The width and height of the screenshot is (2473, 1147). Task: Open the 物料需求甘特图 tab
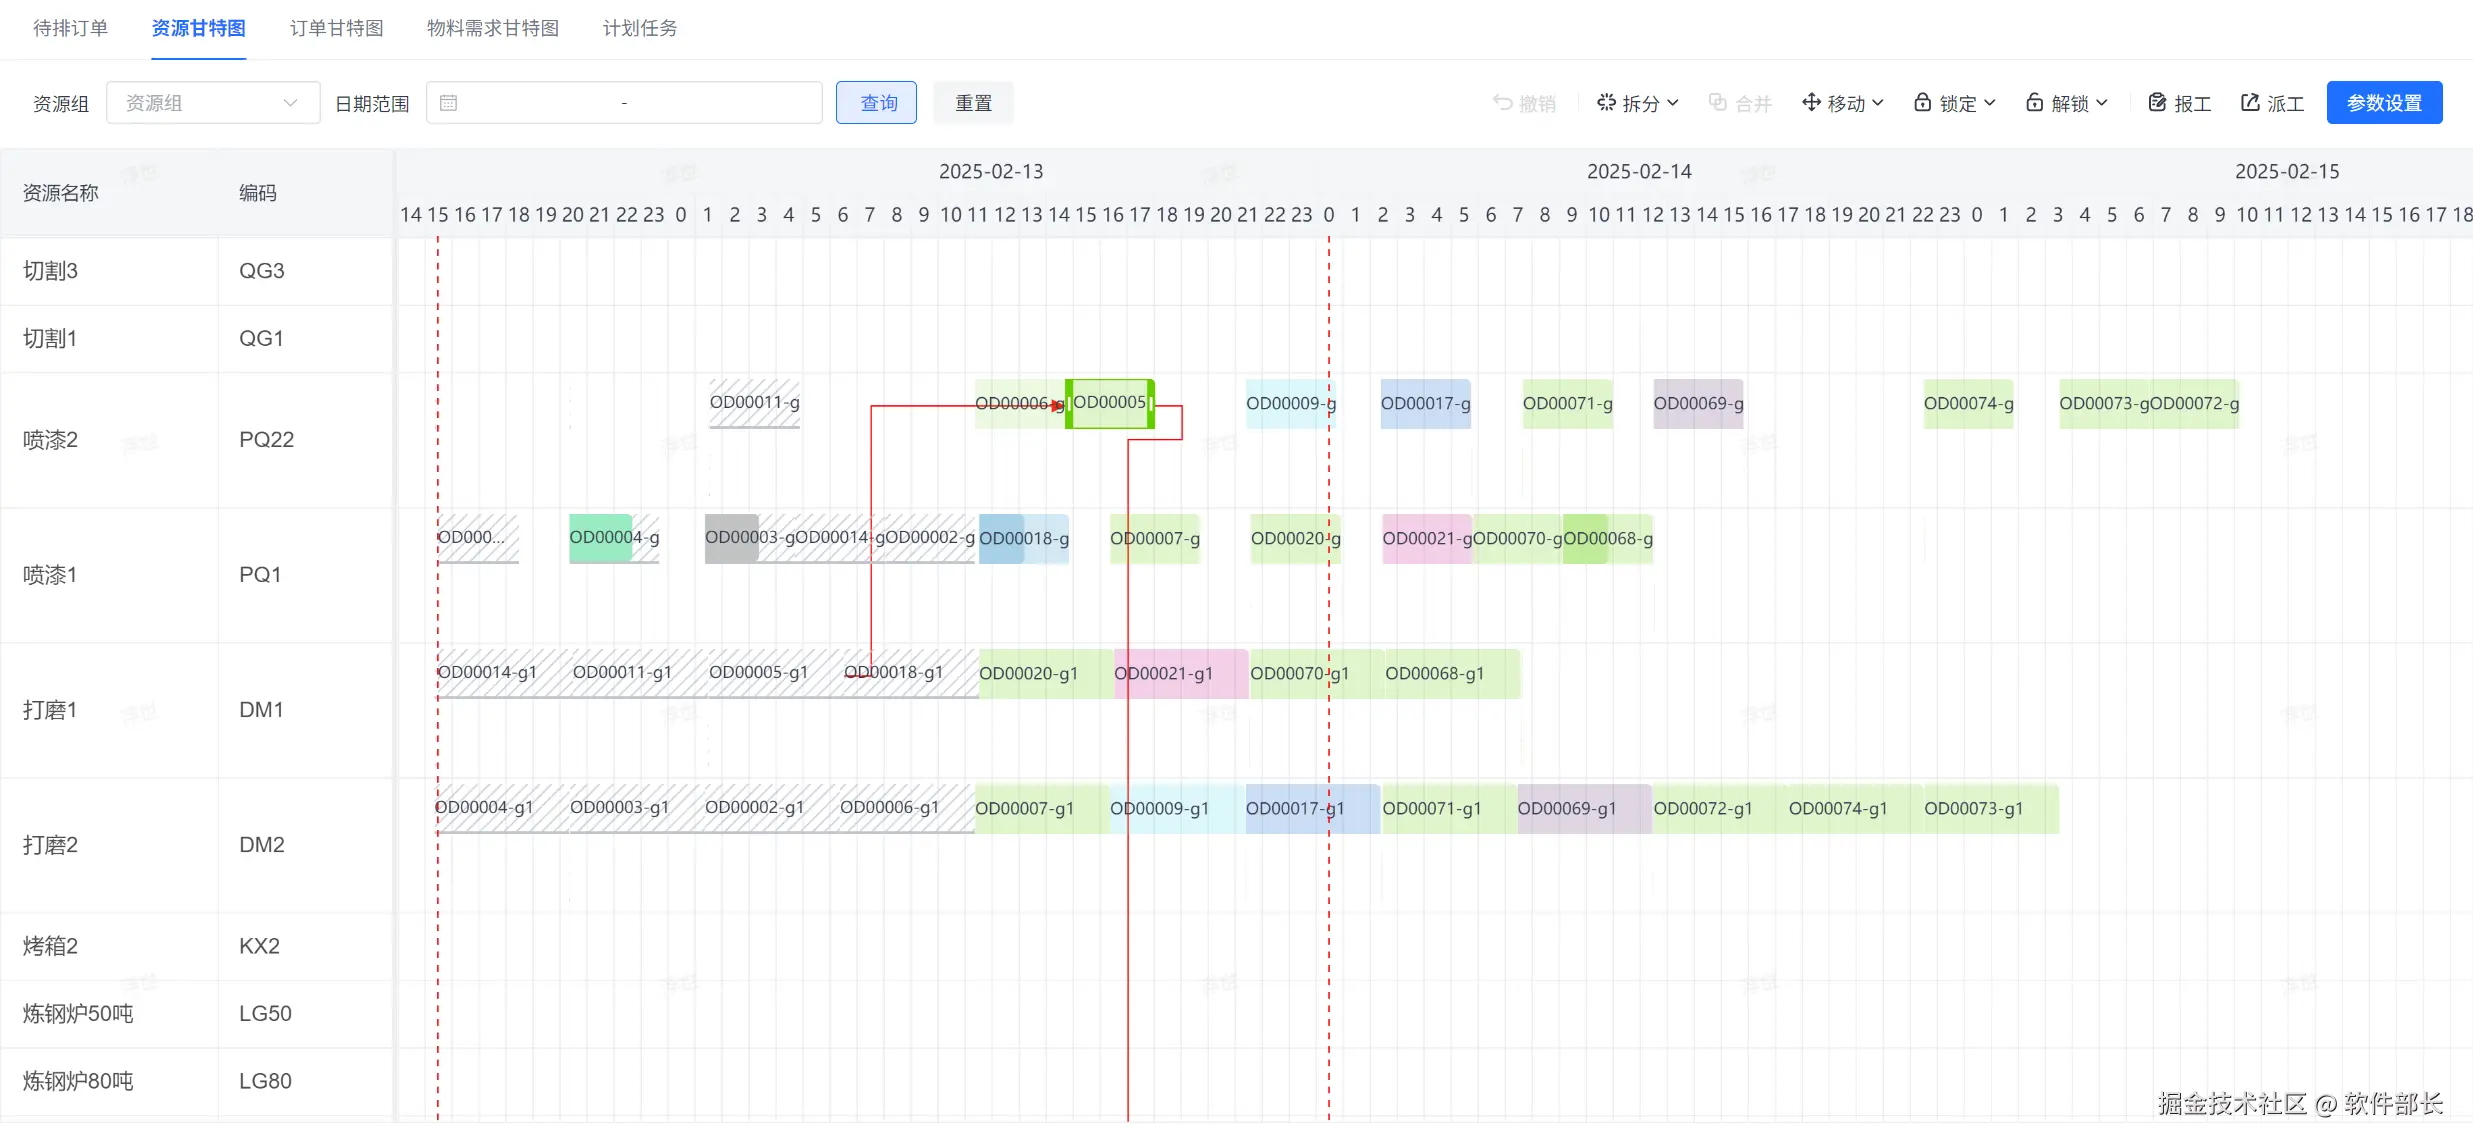[x=492, y=28]
